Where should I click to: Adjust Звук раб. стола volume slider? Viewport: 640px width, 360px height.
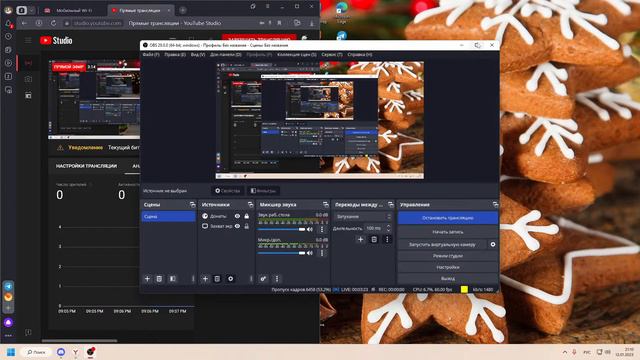[282, 229]
